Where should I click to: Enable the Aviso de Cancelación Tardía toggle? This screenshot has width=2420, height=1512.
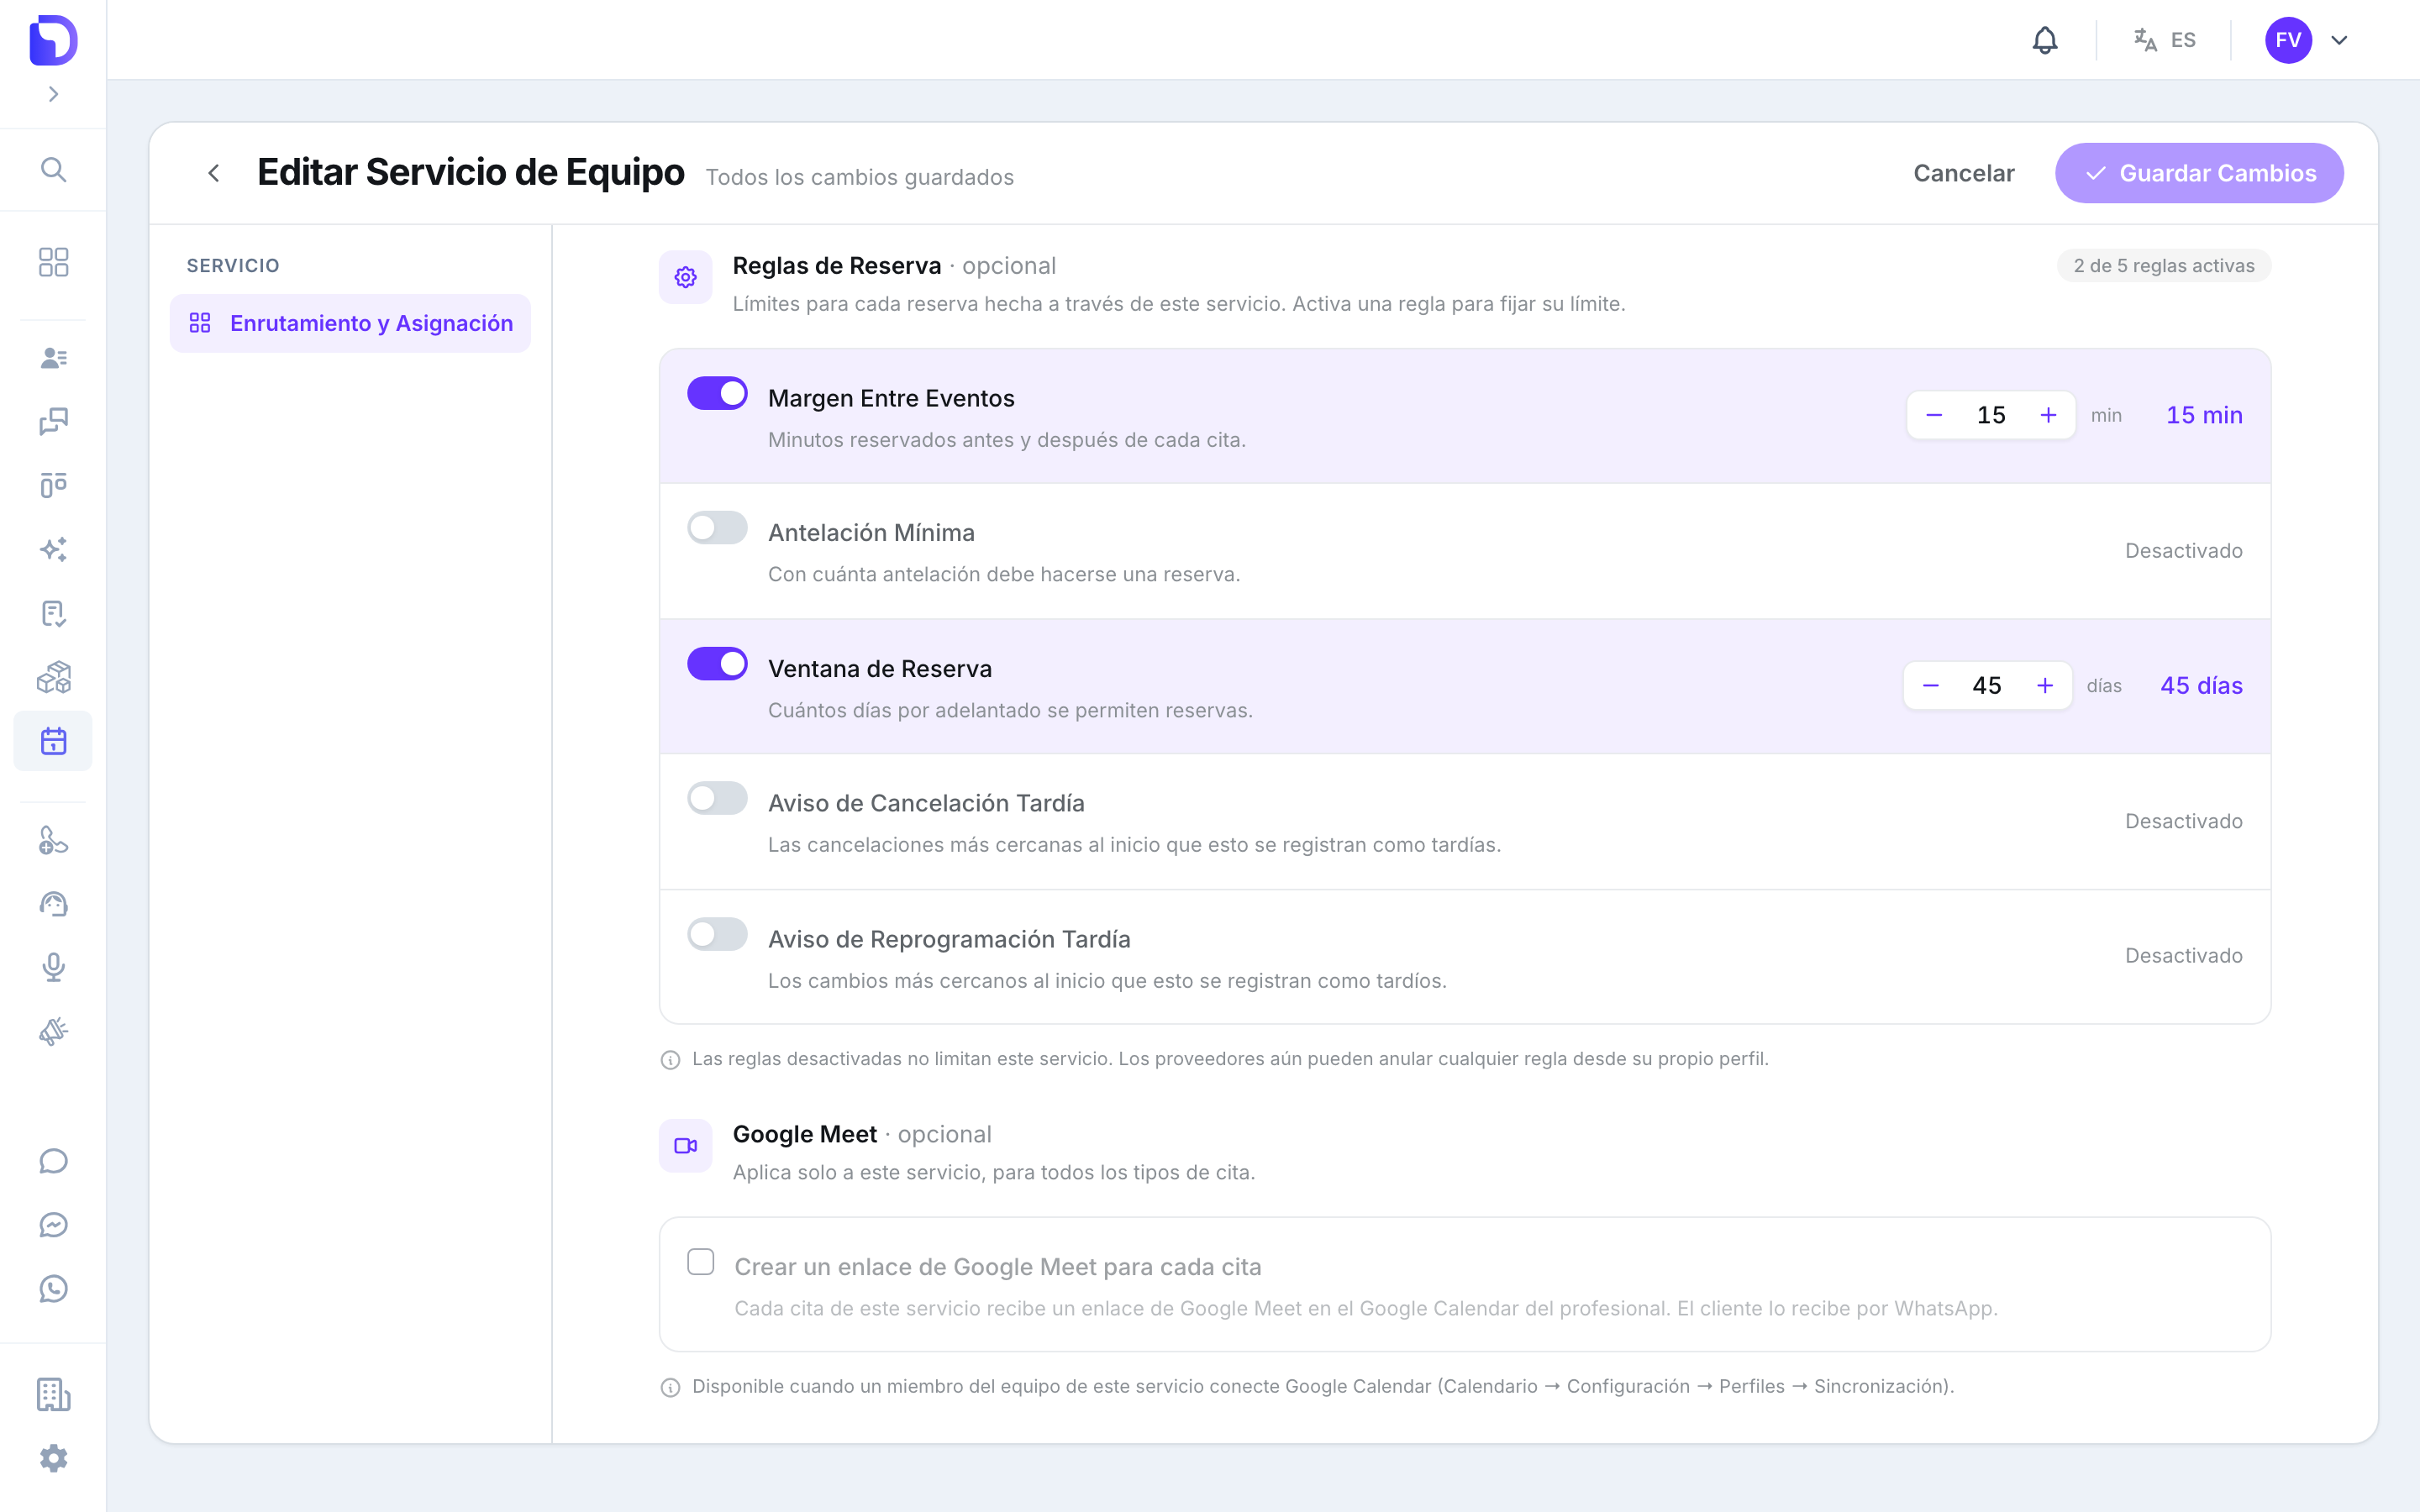[x=717, y=798]
